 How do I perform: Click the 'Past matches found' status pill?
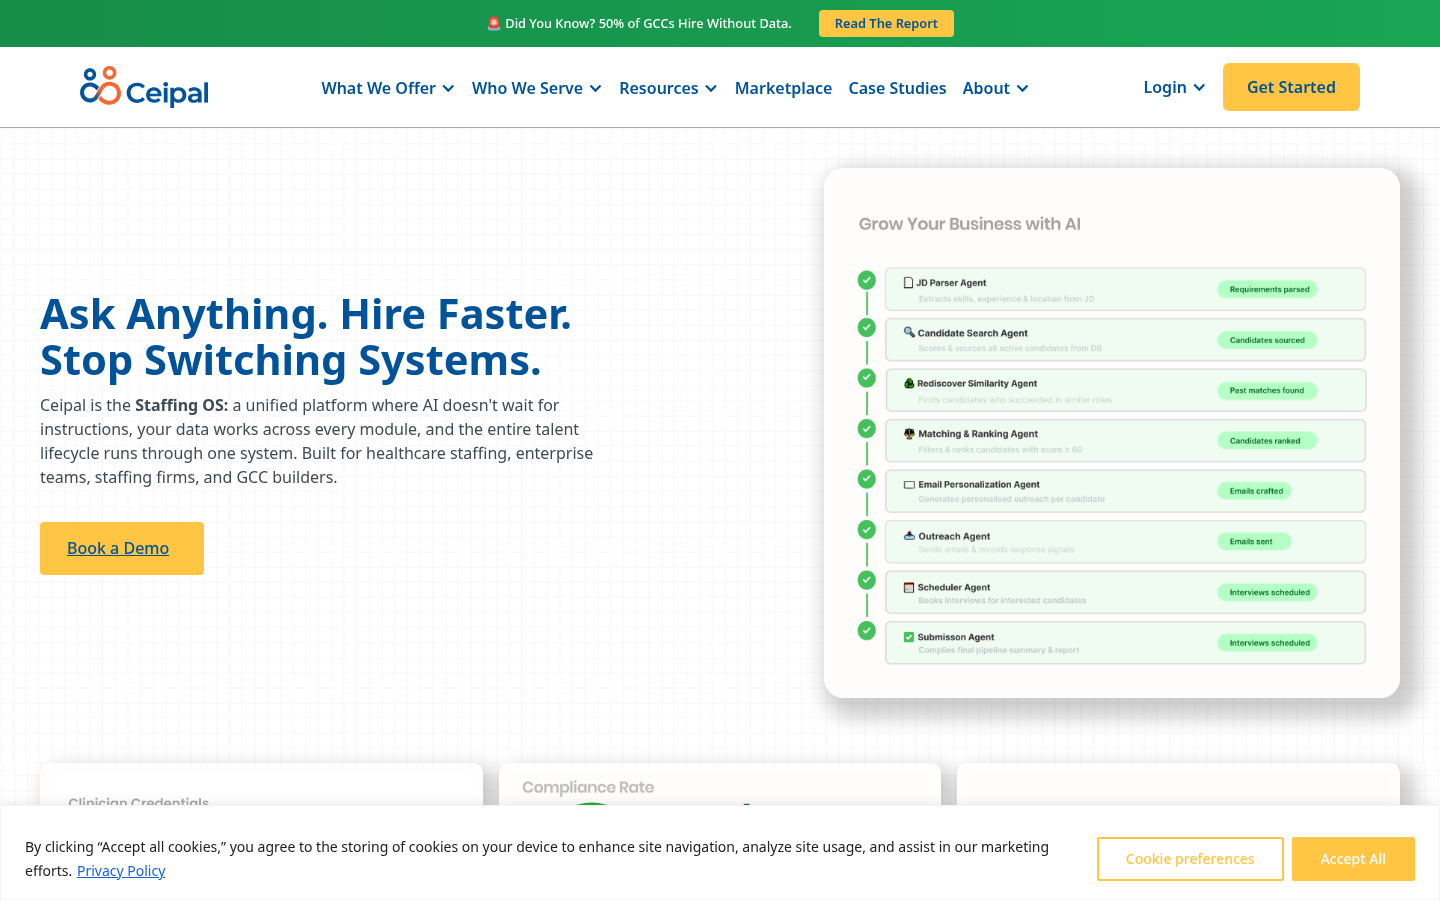[1267, 390]
